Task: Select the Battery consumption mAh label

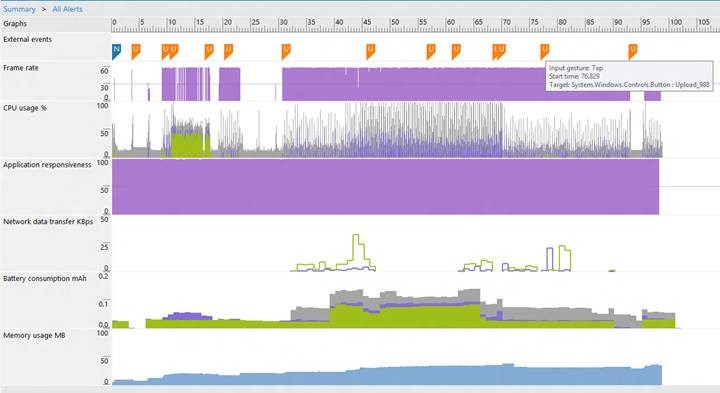Action: 45,279
